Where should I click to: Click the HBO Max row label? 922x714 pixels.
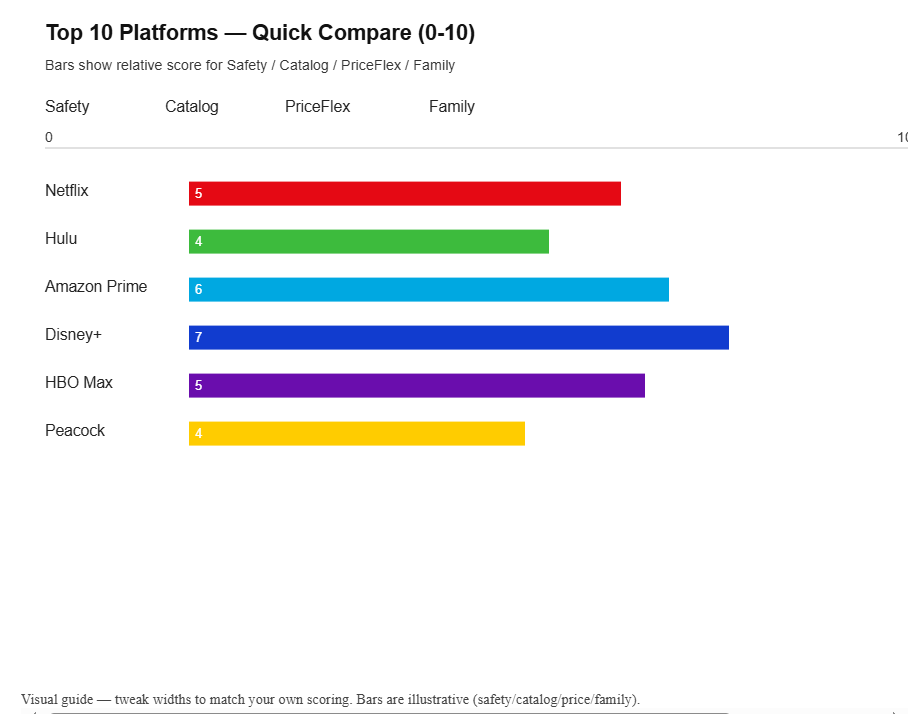[79, 383]
